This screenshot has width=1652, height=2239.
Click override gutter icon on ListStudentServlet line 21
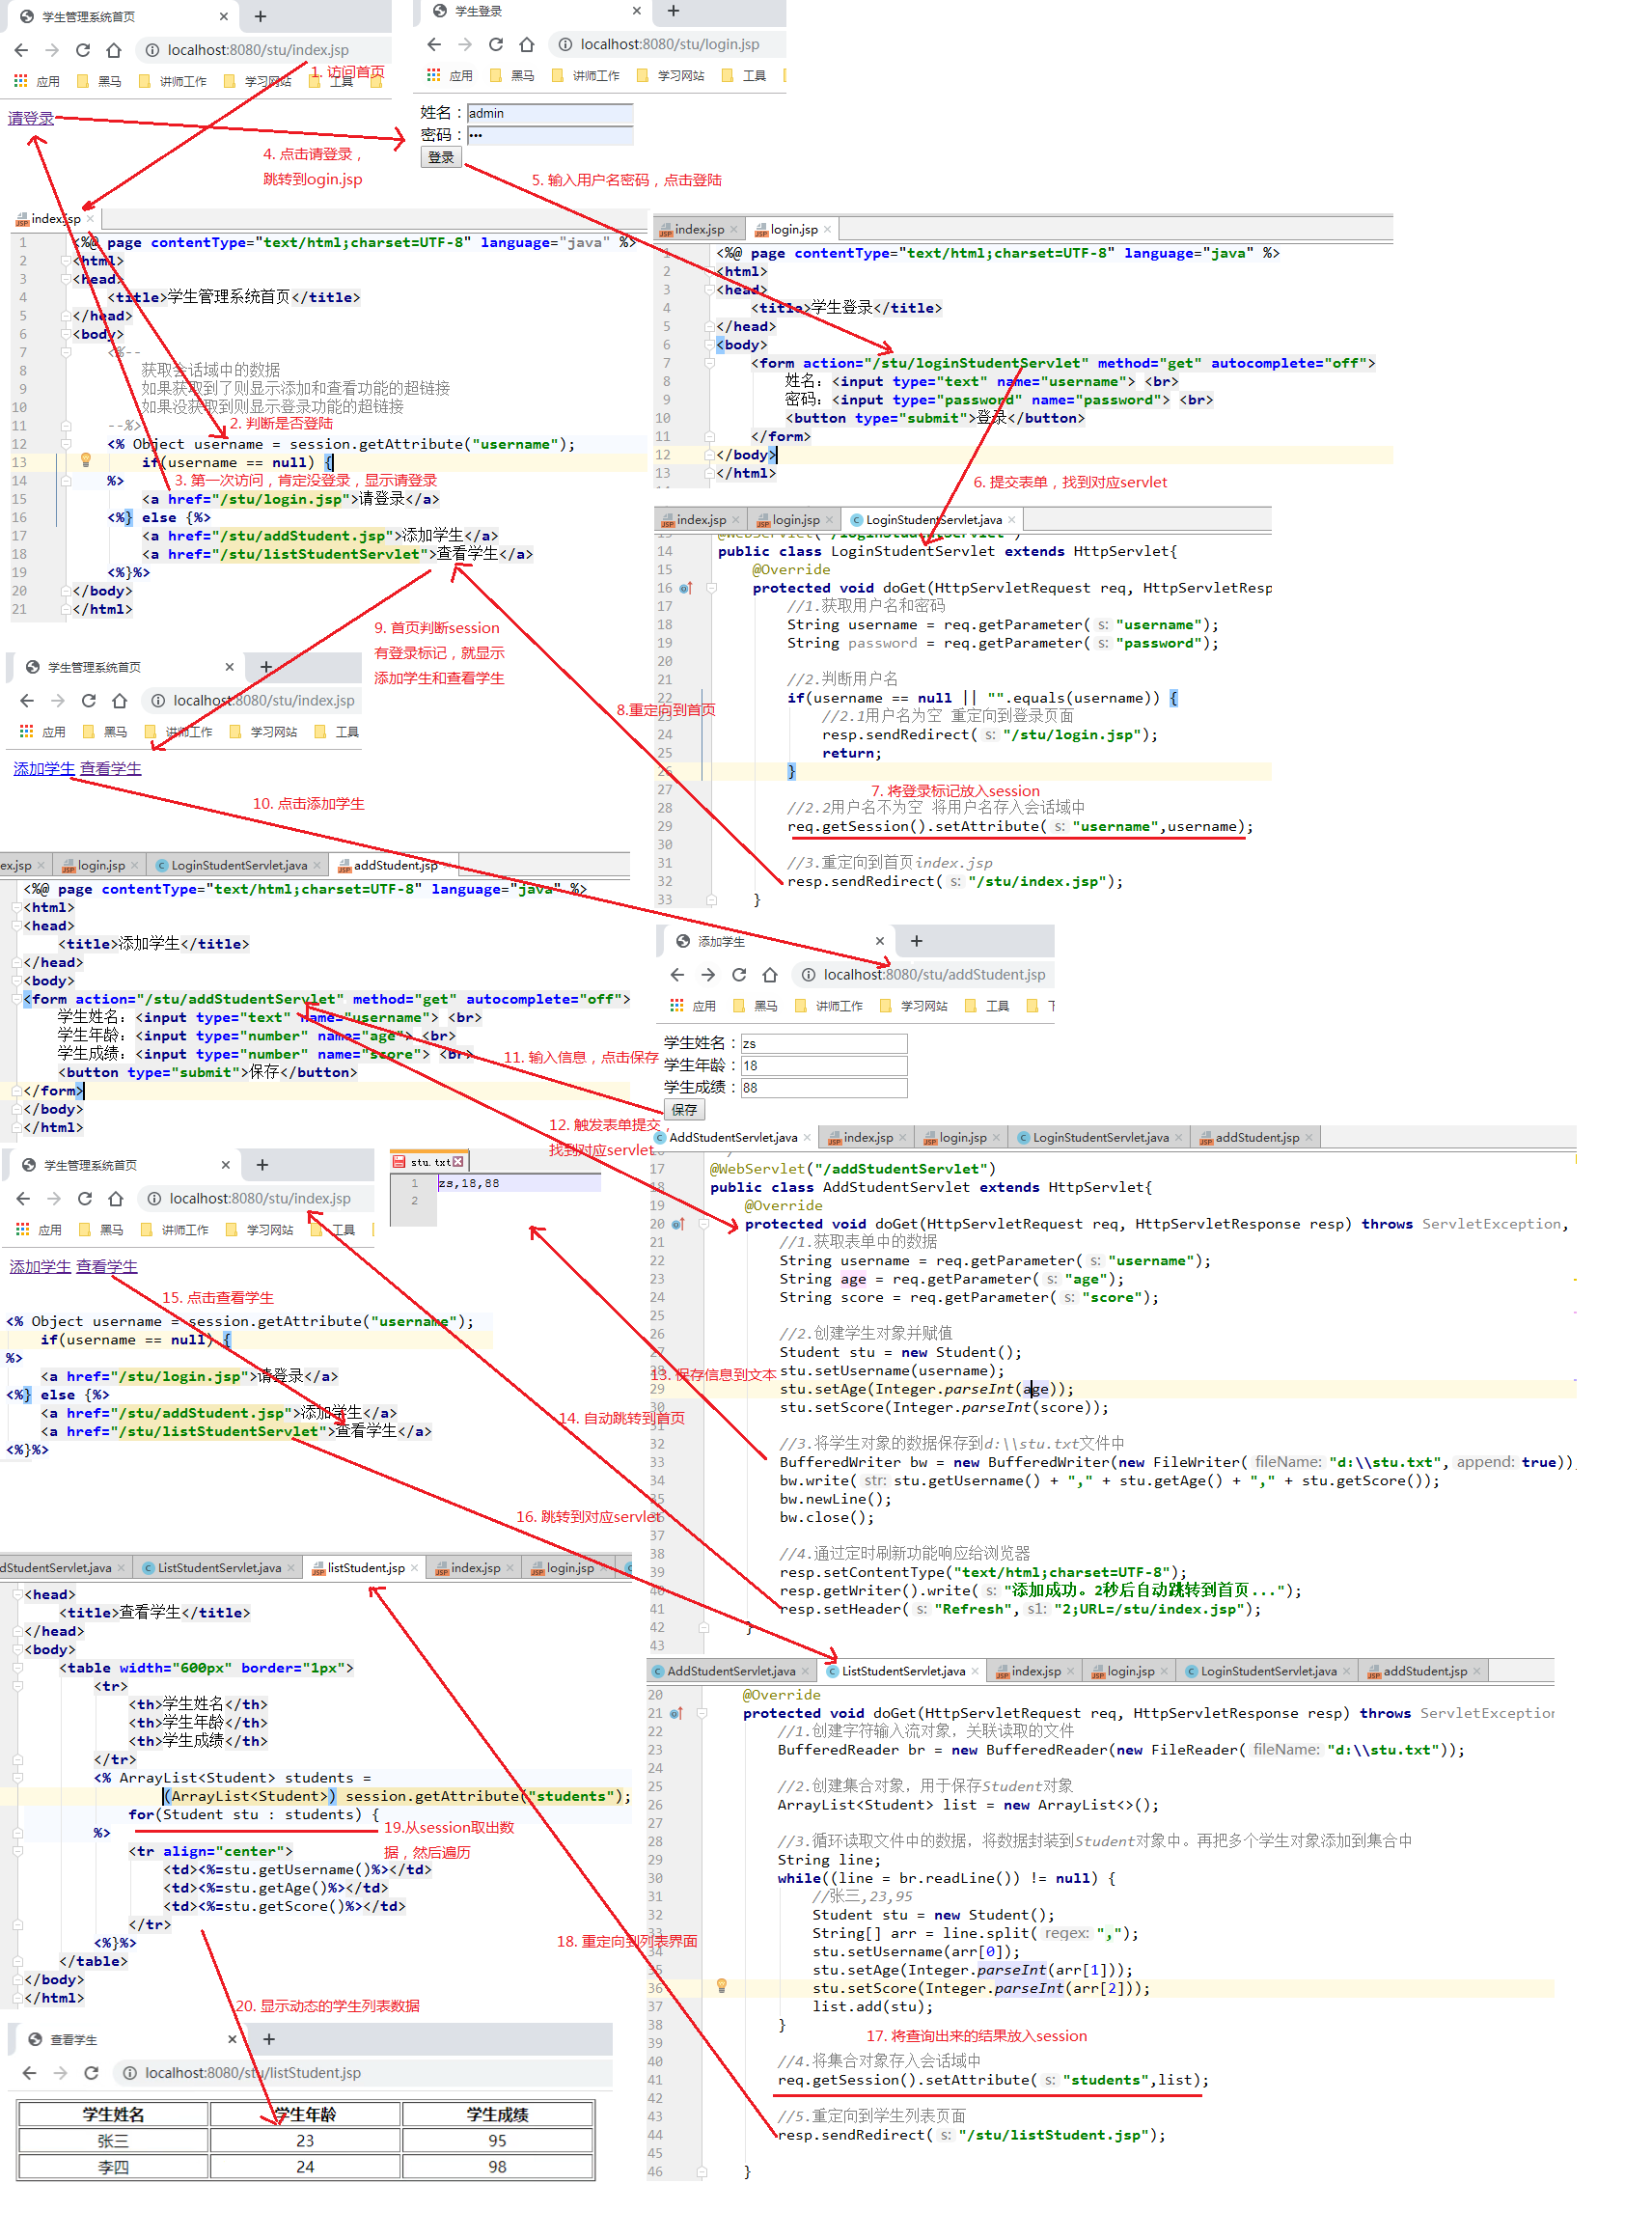tap(676, 1714)
